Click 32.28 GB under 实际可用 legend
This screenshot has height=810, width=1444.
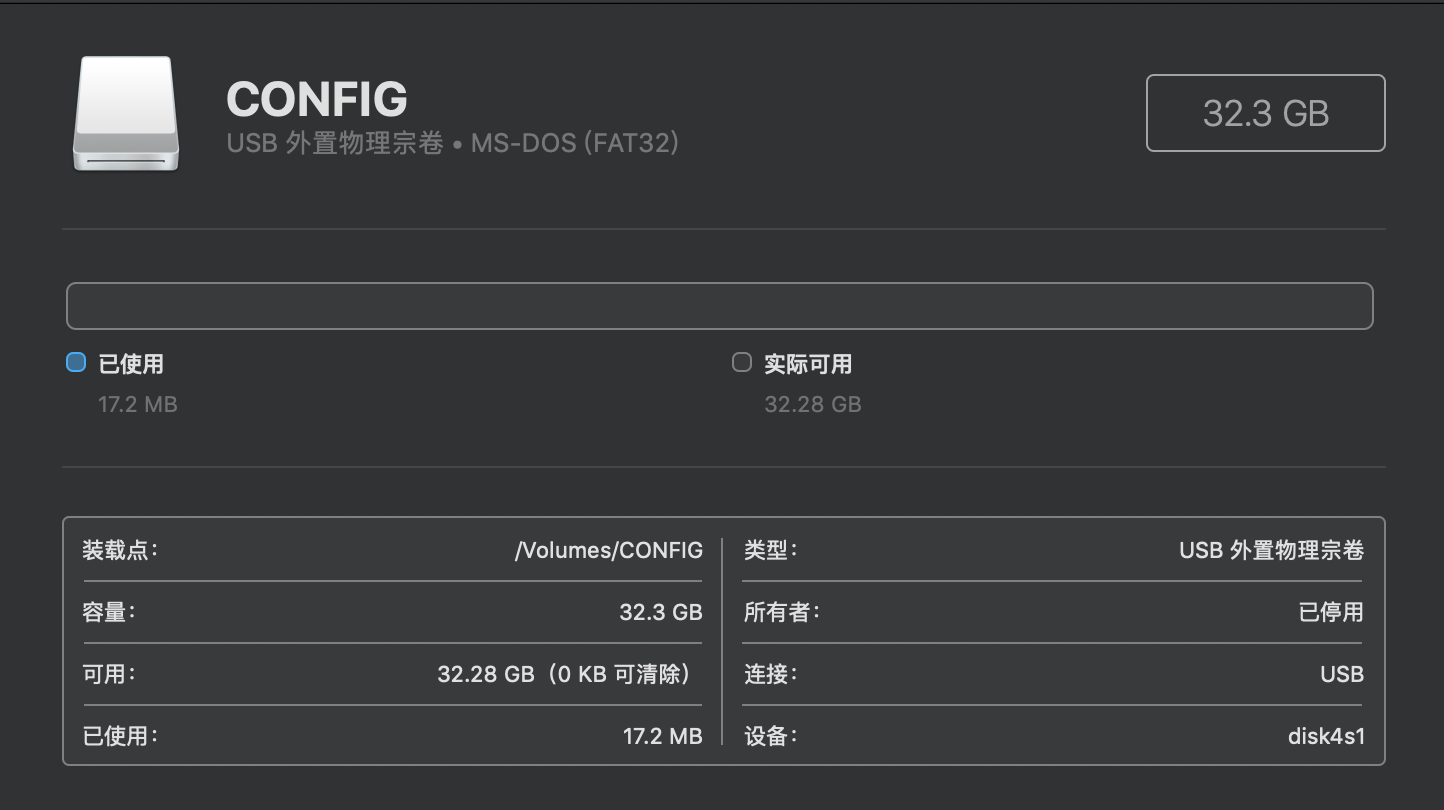813,404
